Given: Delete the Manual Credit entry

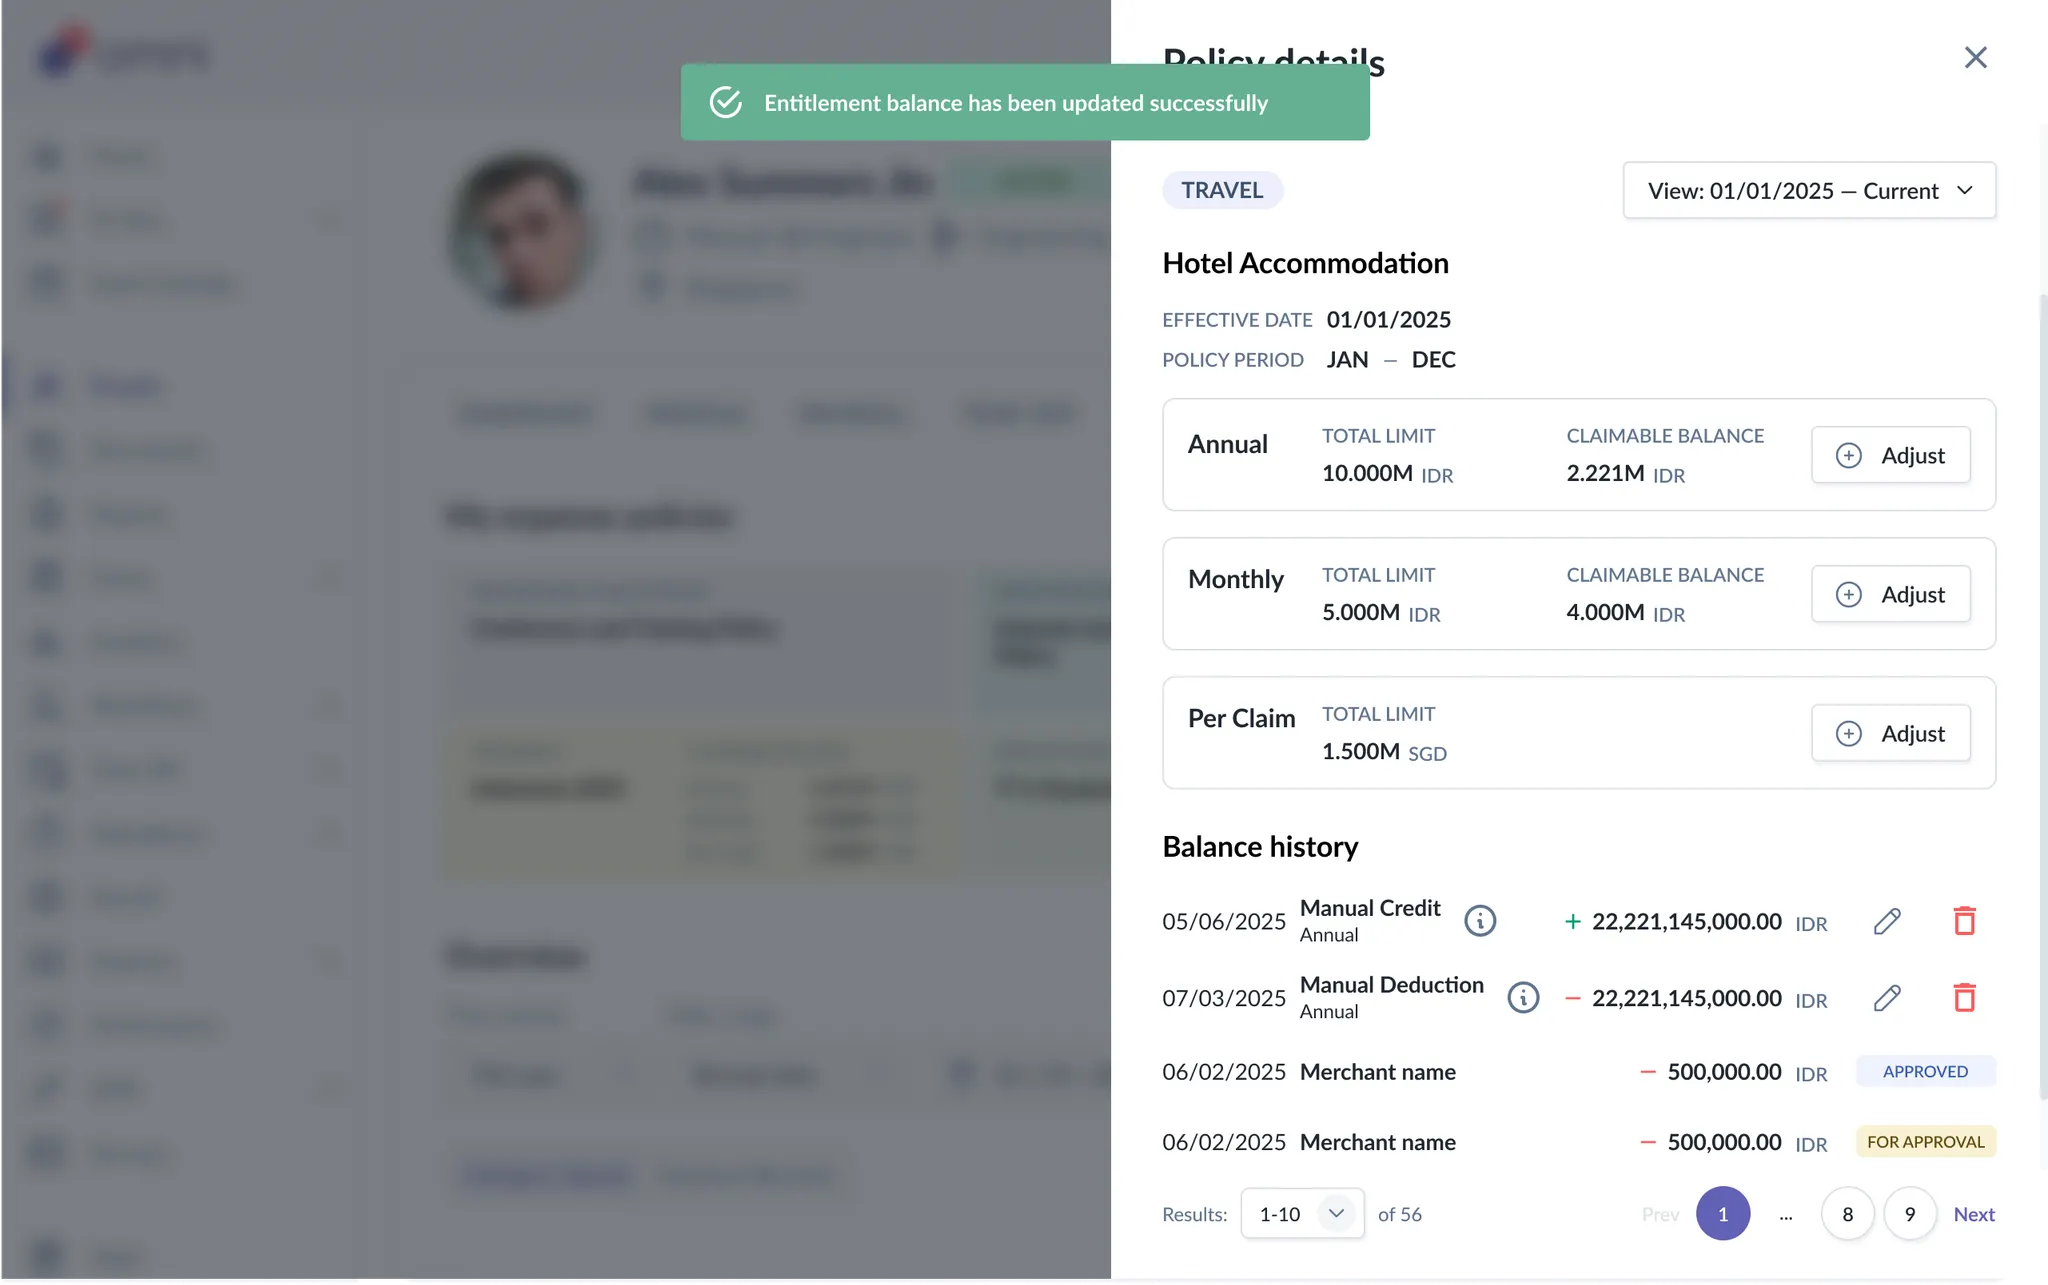Looking at the screenshot, I should [1964, 921].
